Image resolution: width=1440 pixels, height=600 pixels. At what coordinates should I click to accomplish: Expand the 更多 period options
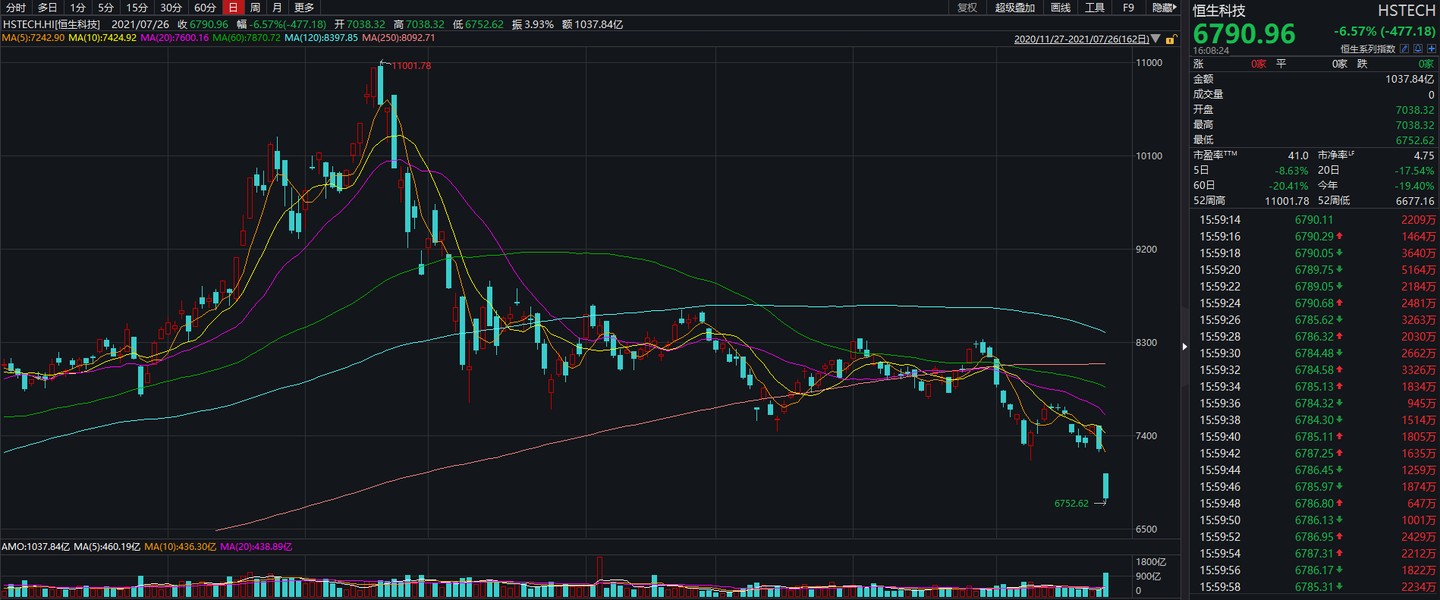[304, 8]
